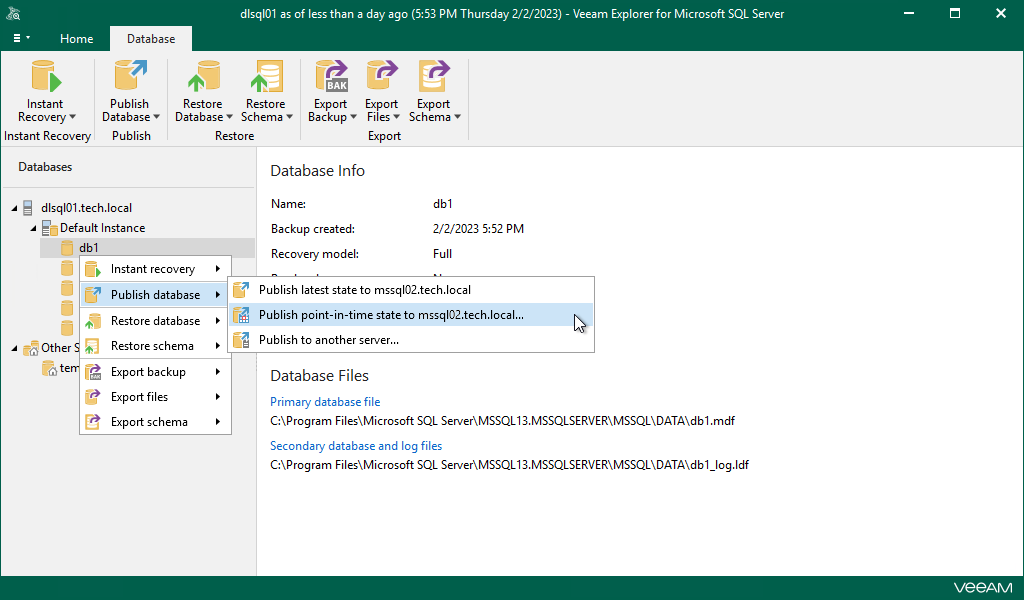Click the Publish point-in-time state submenu icon
This screenshot has width=1024, height=600.
click(241, 315)
